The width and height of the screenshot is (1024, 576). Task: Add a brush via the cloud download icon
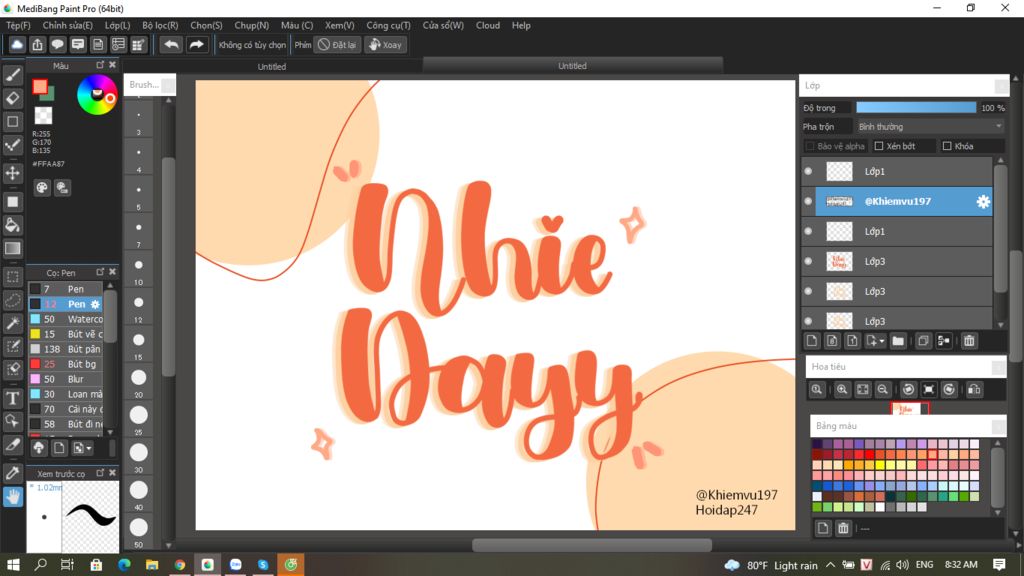[x=39, y=448]
